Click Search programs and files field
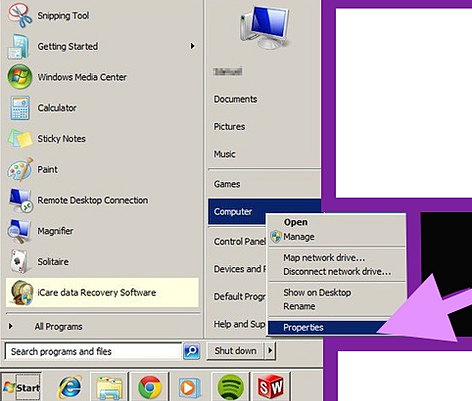 93,351
